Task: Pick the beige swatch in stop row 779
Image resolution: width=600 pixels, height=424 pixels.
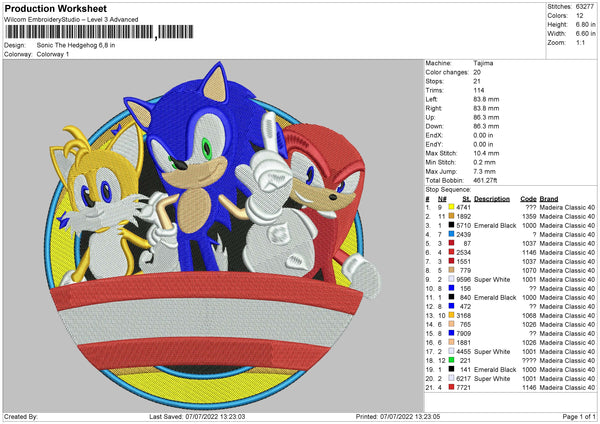Action: pyautogui.click(x=451, y=270)
